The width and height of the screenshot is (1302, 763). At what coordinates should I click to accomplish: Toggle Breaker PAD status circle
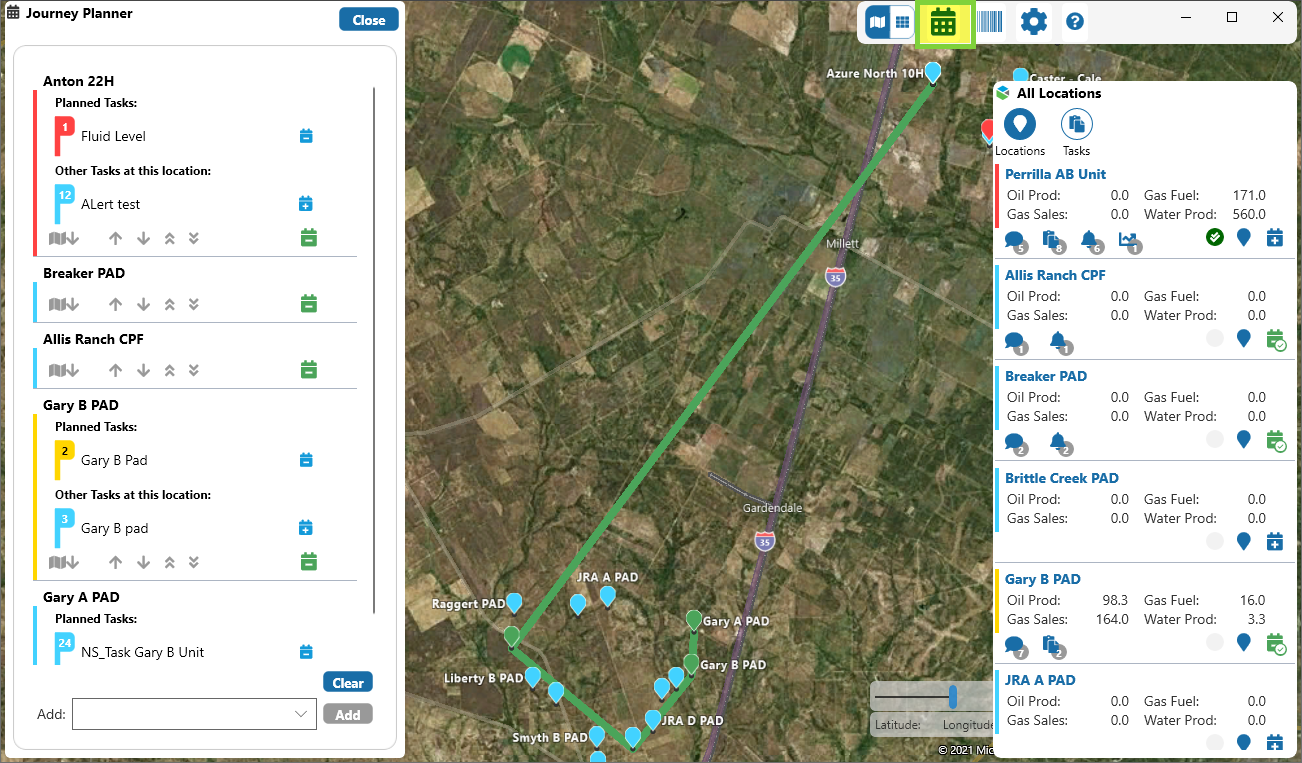coord(1215,439)
